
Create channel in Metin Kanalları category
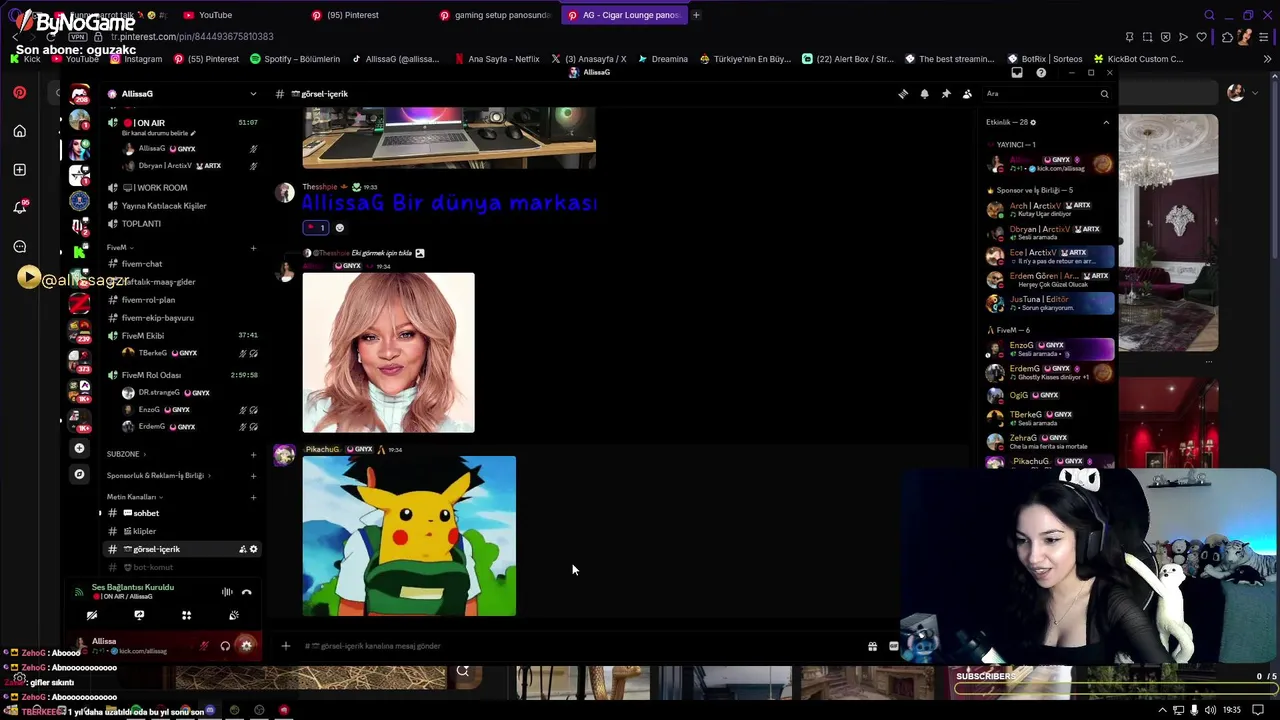click(x=253, y=497)
